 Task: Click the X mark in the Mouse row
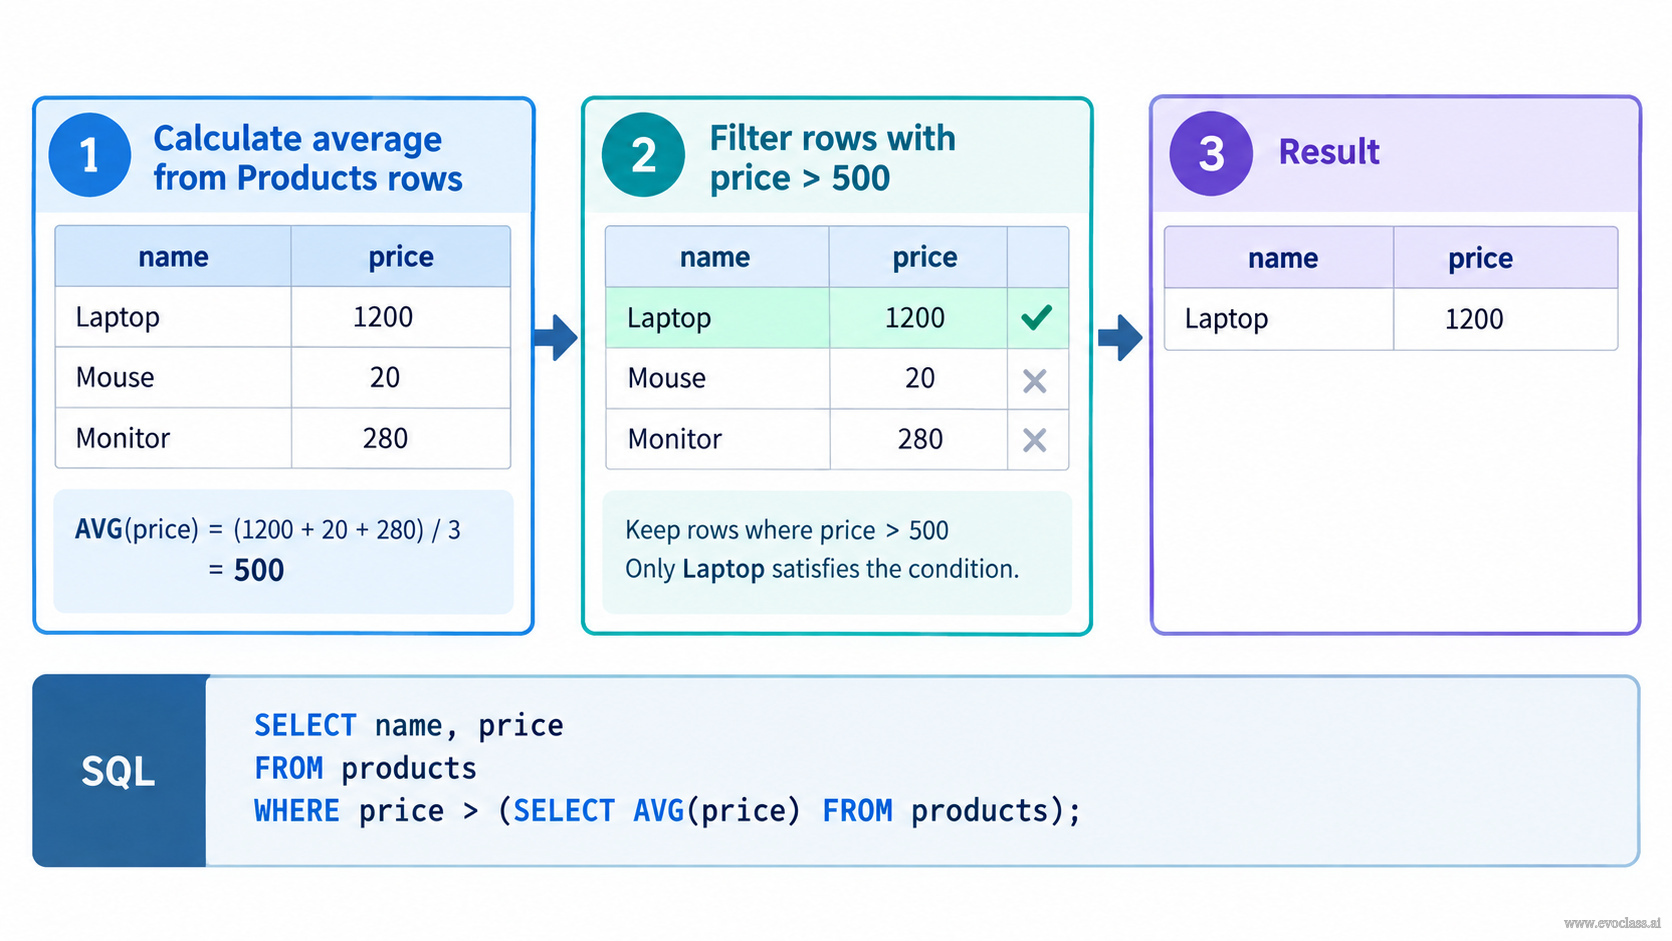[x=1035, y=380]
